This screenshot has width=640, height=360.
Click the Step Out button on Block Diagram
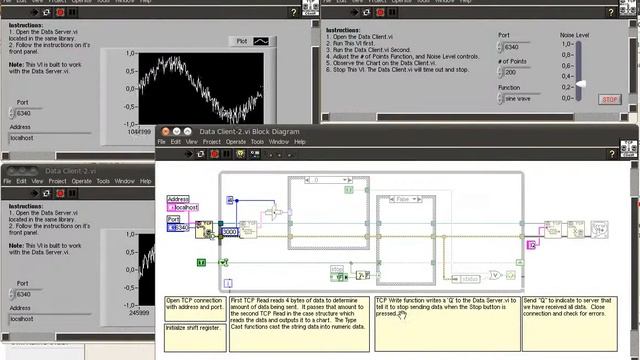[x=289, y=155]
